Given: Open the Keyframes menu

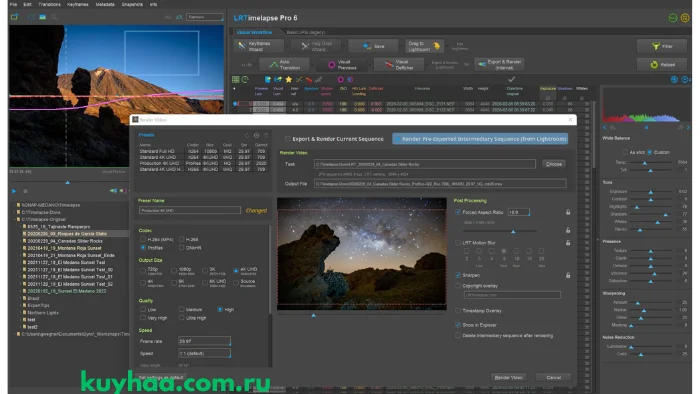Looking at the screenshot, I should (78, 4).
